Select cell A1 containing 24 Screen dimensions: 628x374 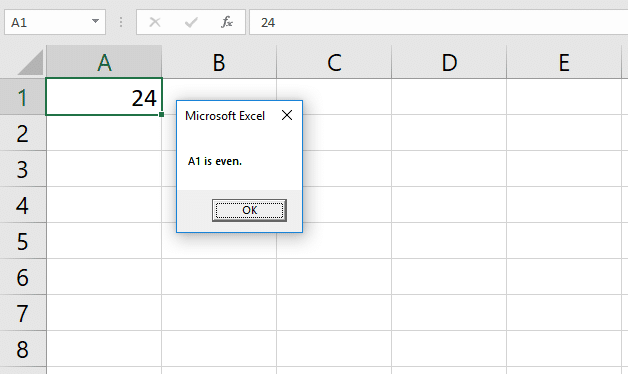104,97
